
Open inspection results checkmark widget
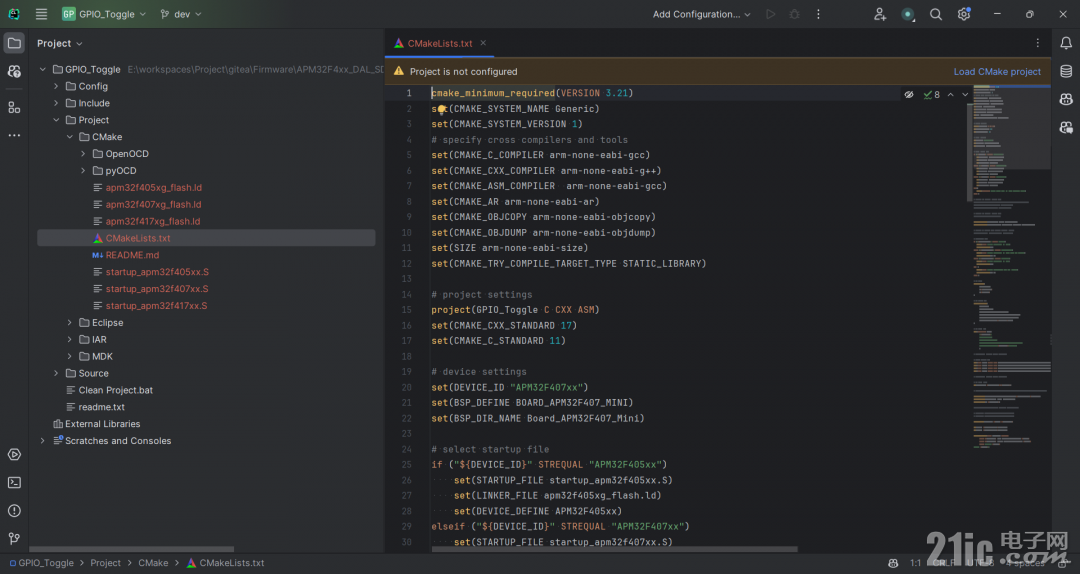point(932,94)
